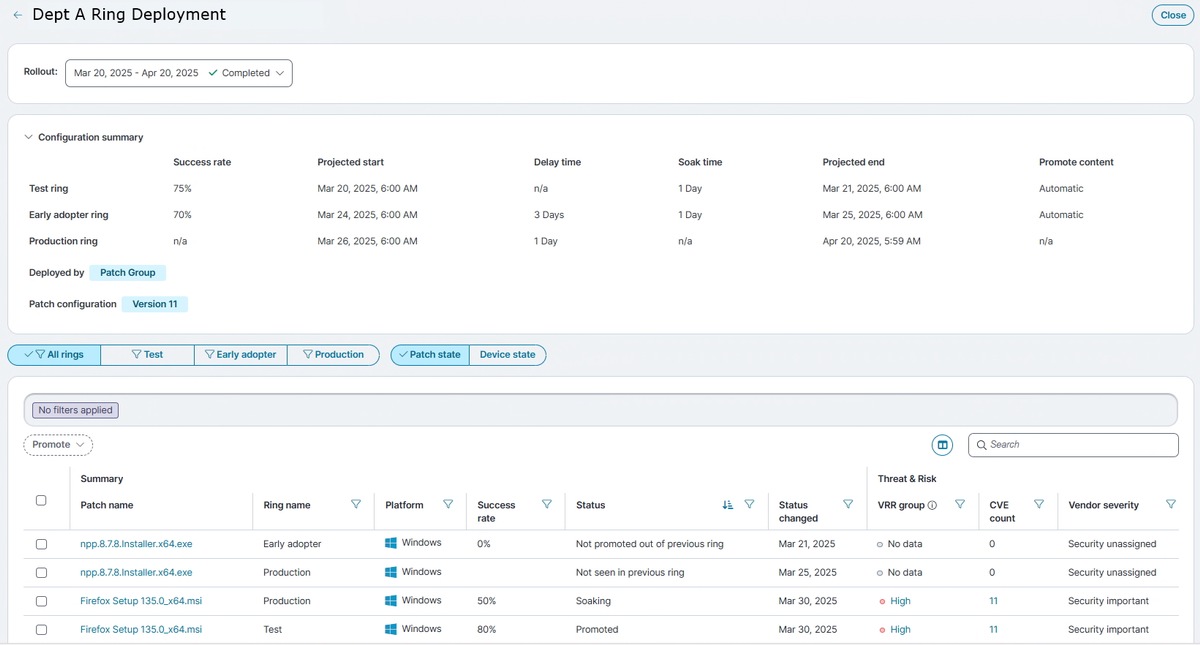
Task: Click the Windows icon in the Firefox Production row
Action: pyautogui.click(x=391, y=601)
